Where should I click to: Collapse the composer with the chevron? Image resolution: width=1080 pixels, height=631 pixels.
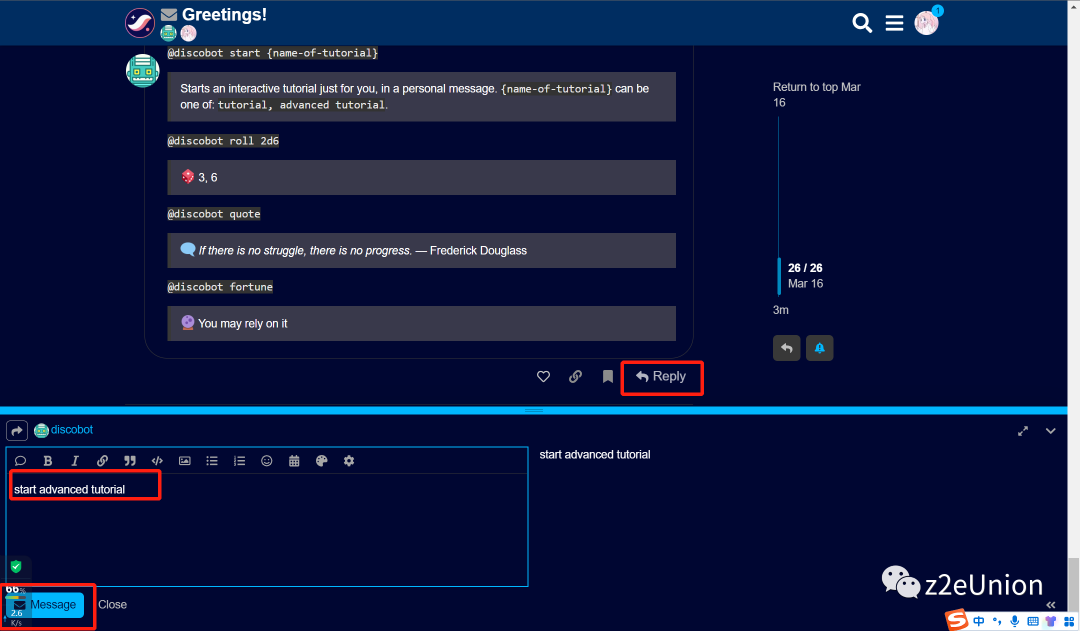click(x=1051, y=431)
